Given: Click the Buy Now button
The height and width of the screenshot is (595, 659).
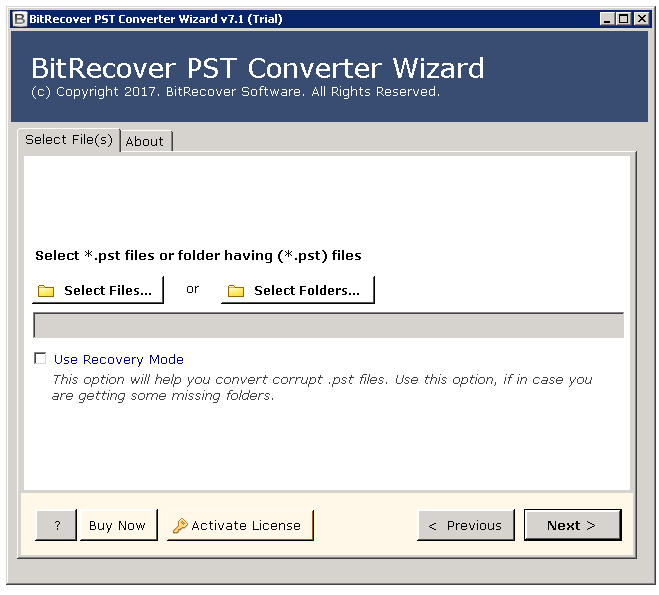Looking at the screenshot, I should click(x=119, y=525).
